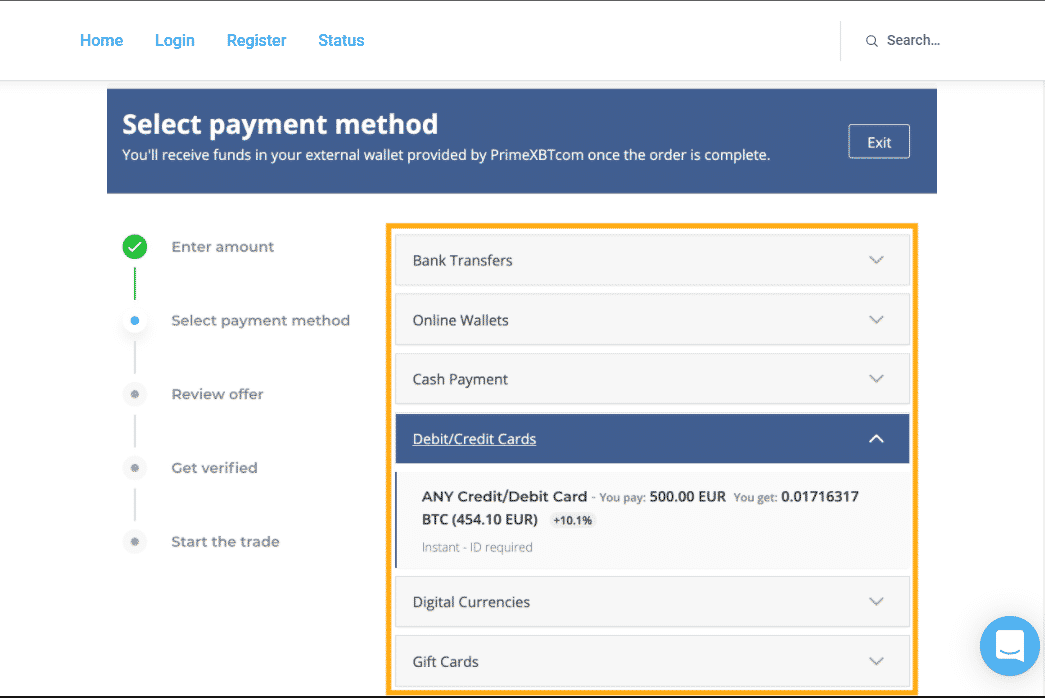Image resolution: width=1045 pixels, height=698 pixels.
Task: Click the search magnifier icon
Action: coord(871,41)
